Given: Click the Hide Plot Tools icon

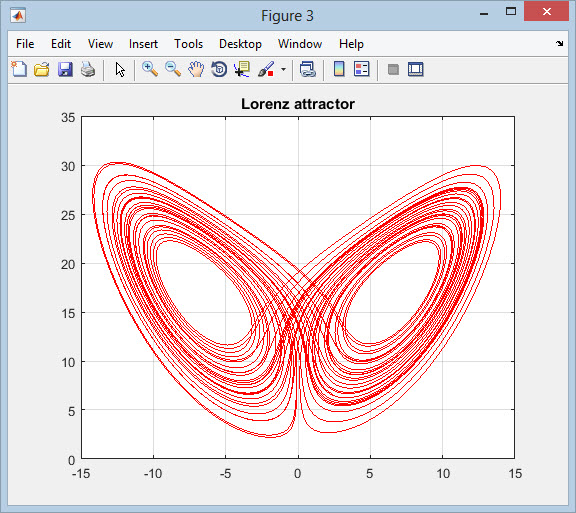Looking at the screenshot, I should click(x=393, y=69).
